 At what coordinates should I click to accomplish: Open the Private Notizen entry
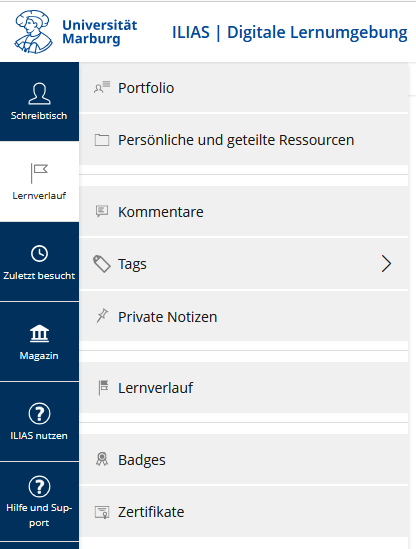click(244, 317)
